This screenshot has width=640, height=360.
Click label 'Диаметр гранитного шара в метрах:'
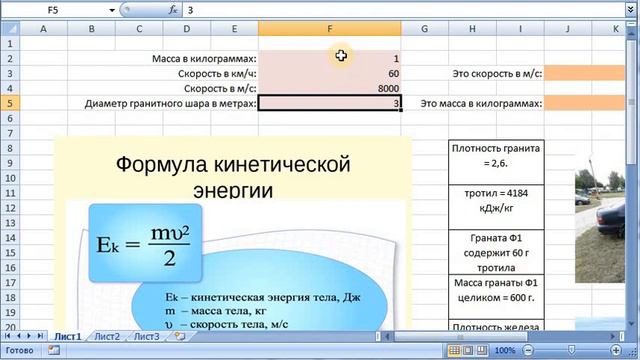click(x=171, y=104)
